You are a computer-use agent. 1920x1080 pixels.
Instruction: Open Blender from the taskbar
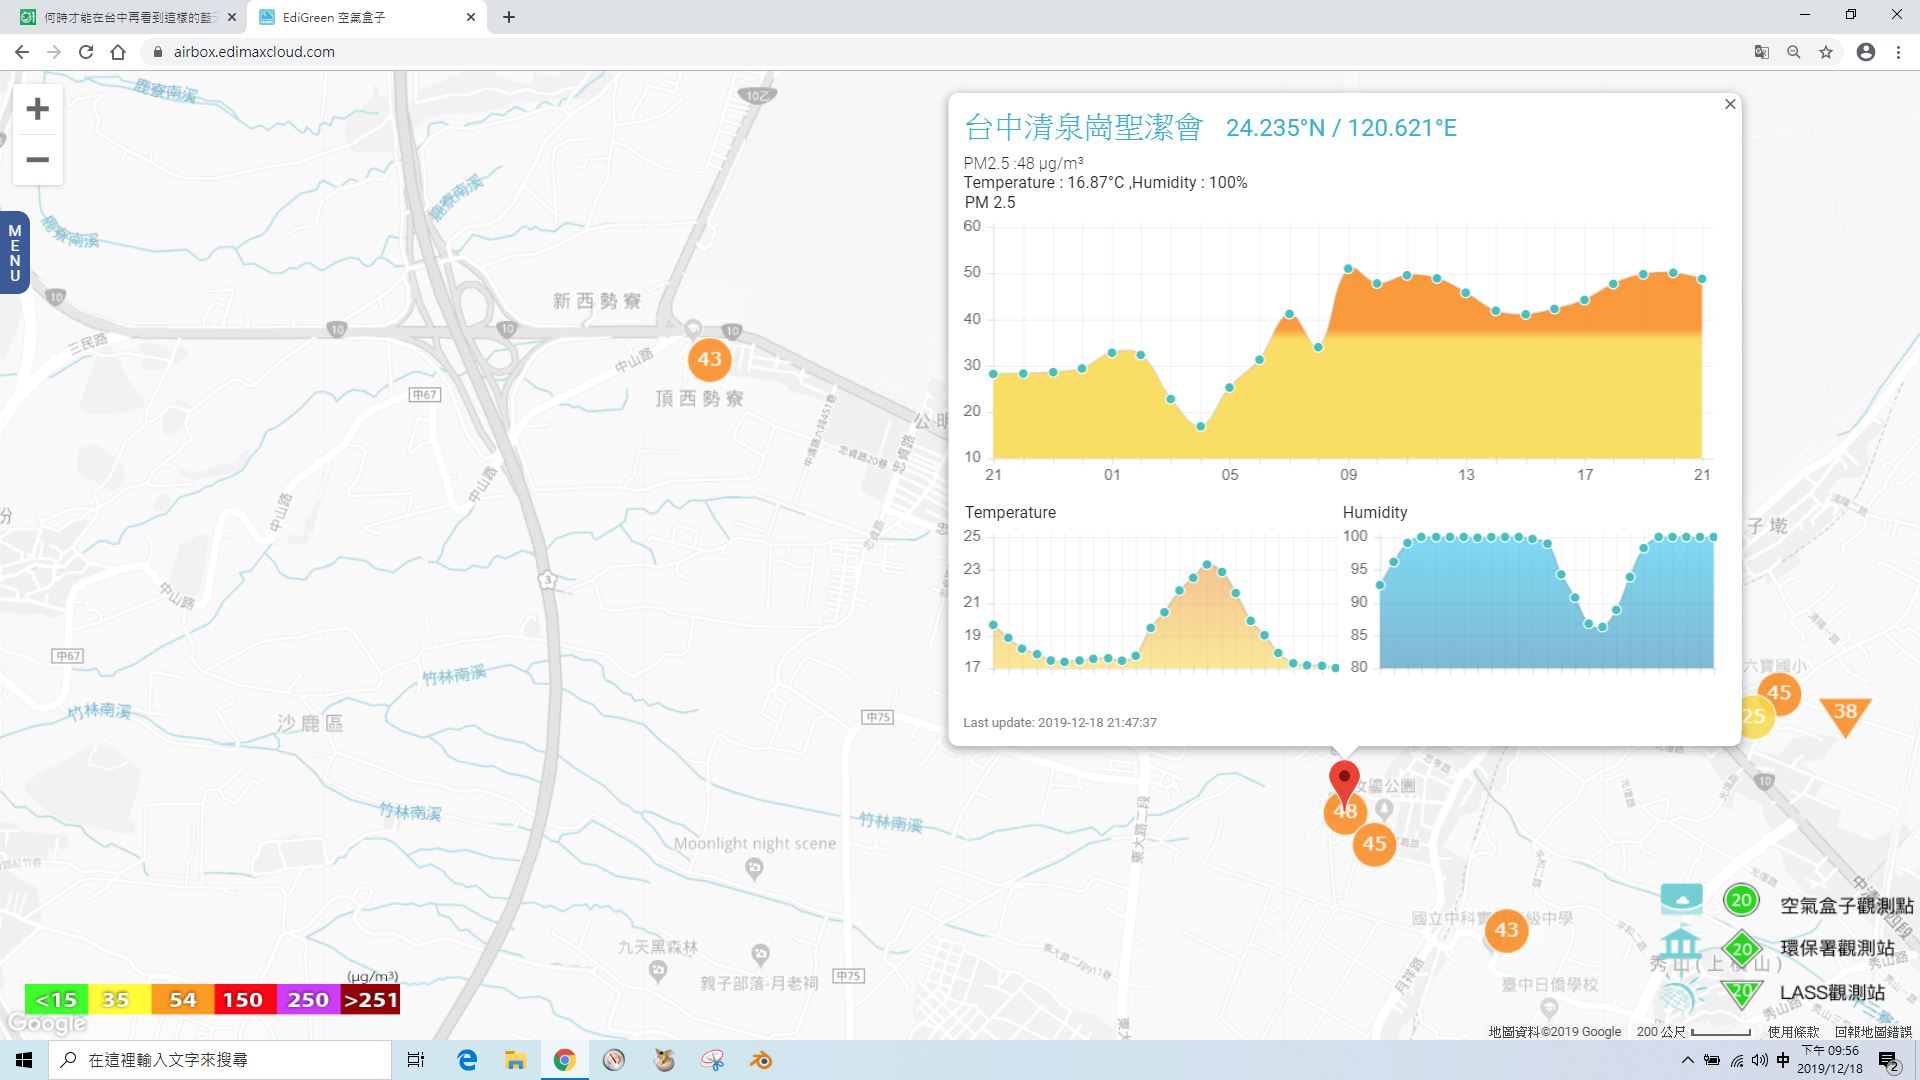coord(761,1060)
